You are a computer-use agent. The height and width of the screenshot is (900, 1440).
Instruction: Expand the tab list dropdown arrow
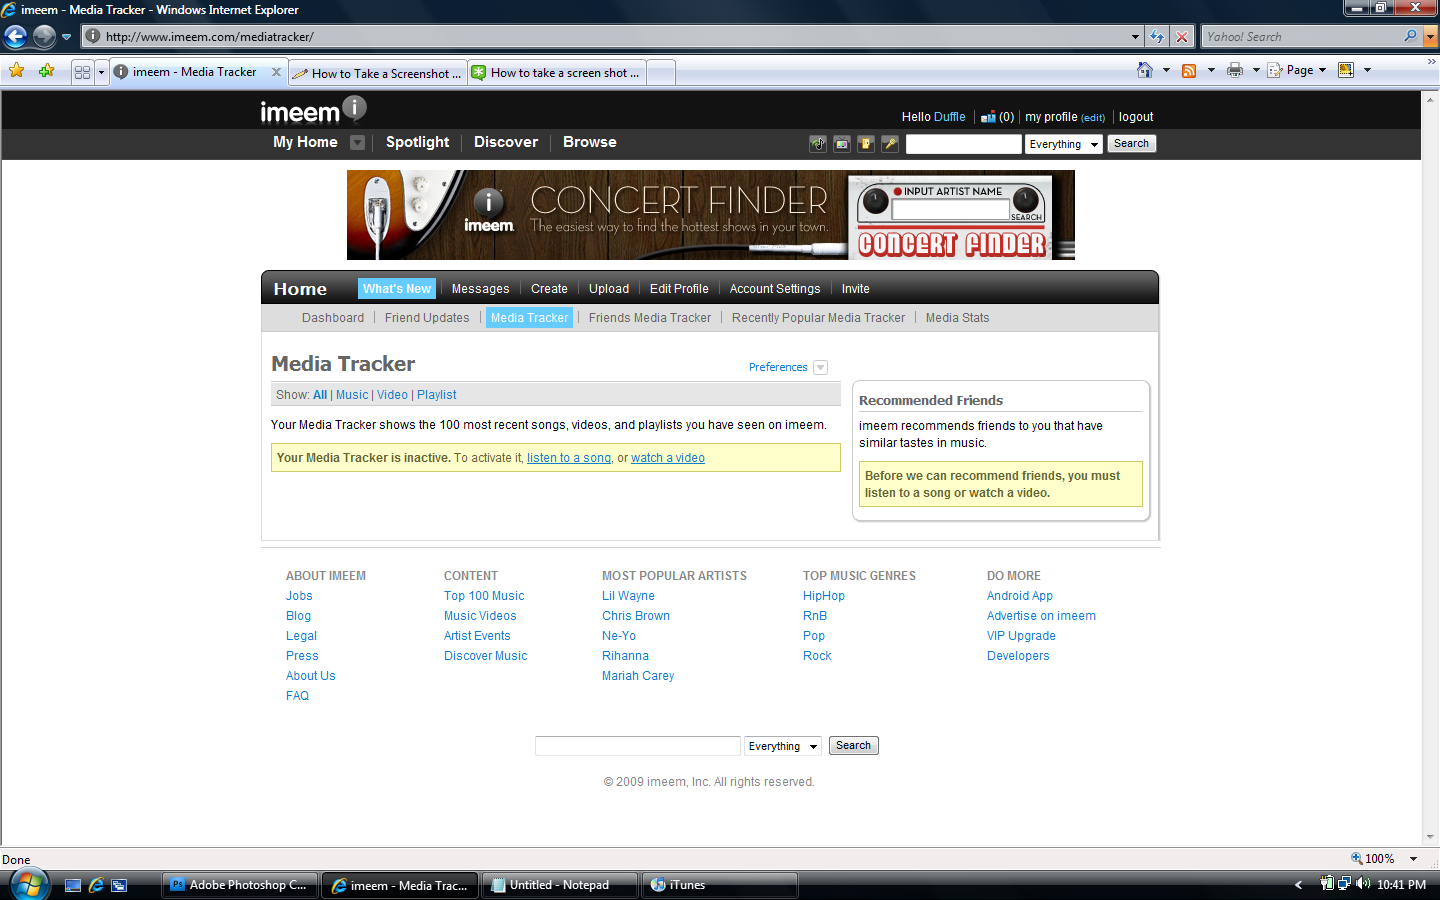coord(101,72)
